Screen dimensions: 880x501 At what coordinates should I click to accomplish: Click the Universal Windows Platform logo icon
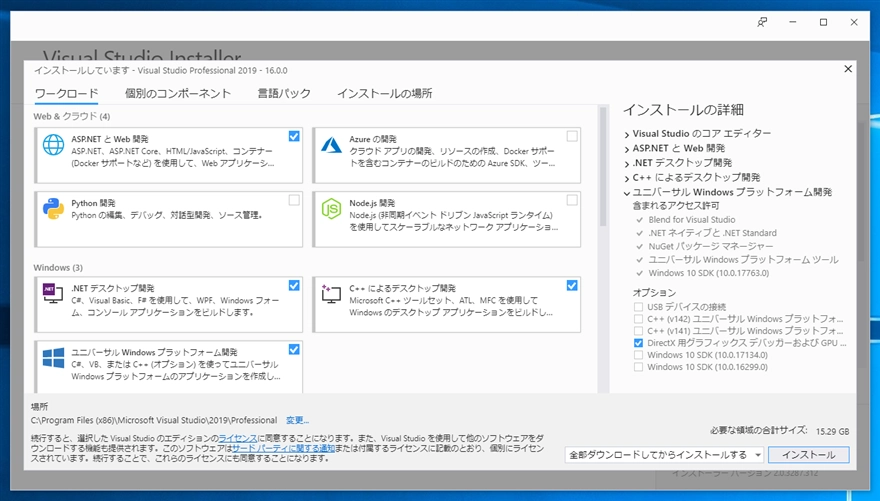tap(53, 357)
